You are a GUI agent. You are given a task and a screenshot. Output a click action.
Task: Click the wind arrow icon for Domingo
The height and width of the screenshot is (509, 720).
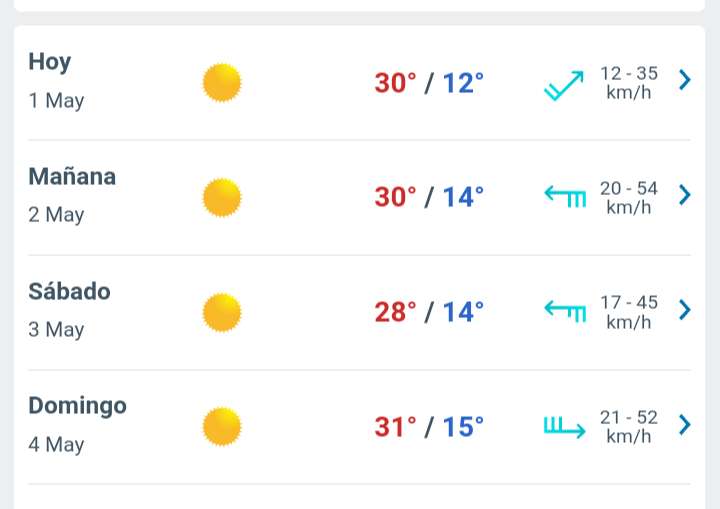[x=564, y=428]
